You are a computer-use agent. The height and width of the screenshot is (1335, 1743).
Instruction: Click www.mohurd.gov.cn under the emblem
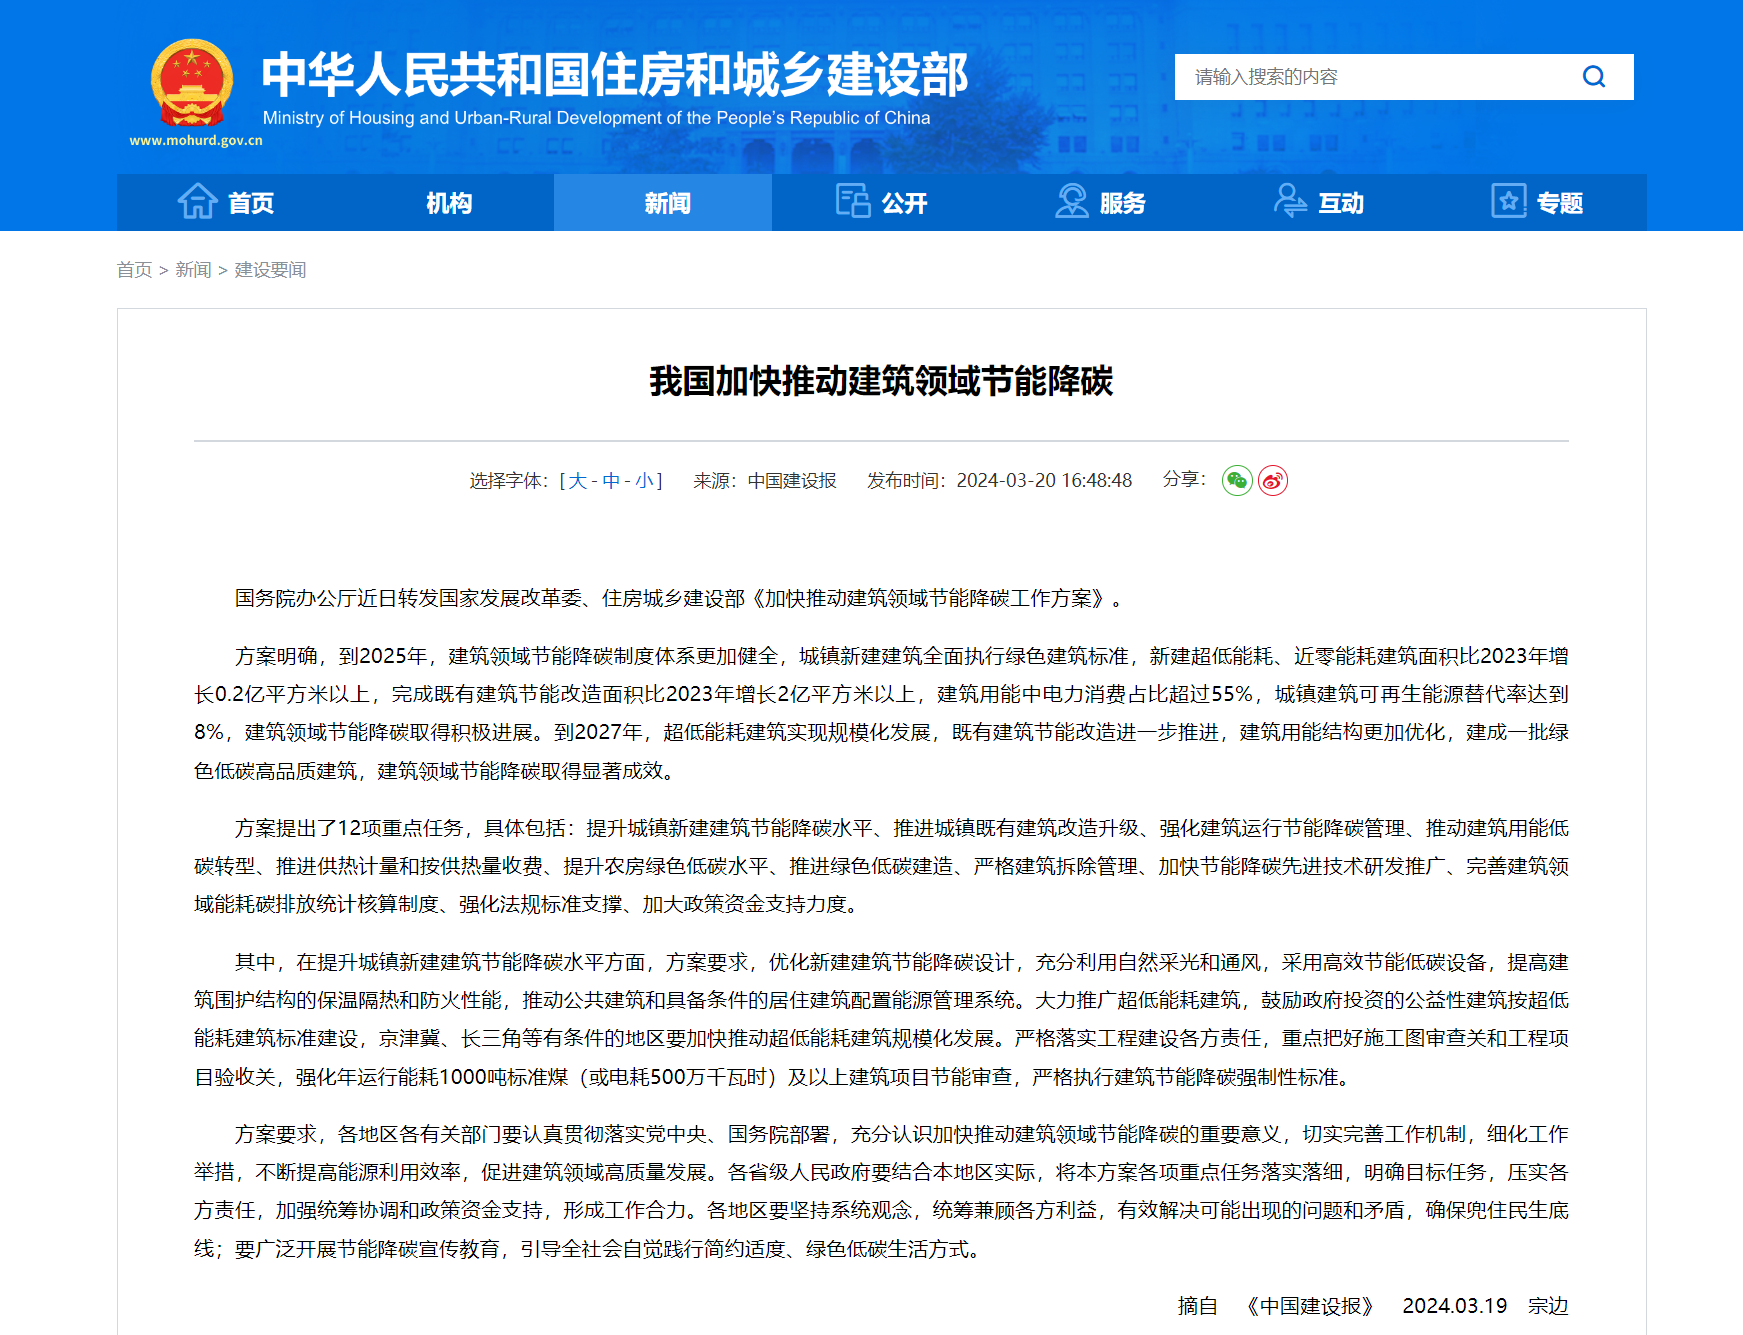click(196, 141)
